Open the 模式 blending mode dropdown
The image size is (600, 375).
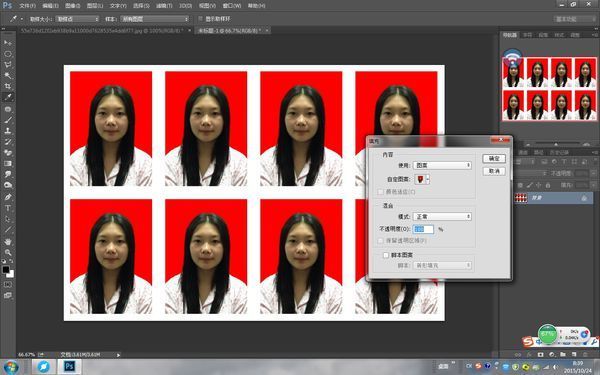click(x=442, y=217)
